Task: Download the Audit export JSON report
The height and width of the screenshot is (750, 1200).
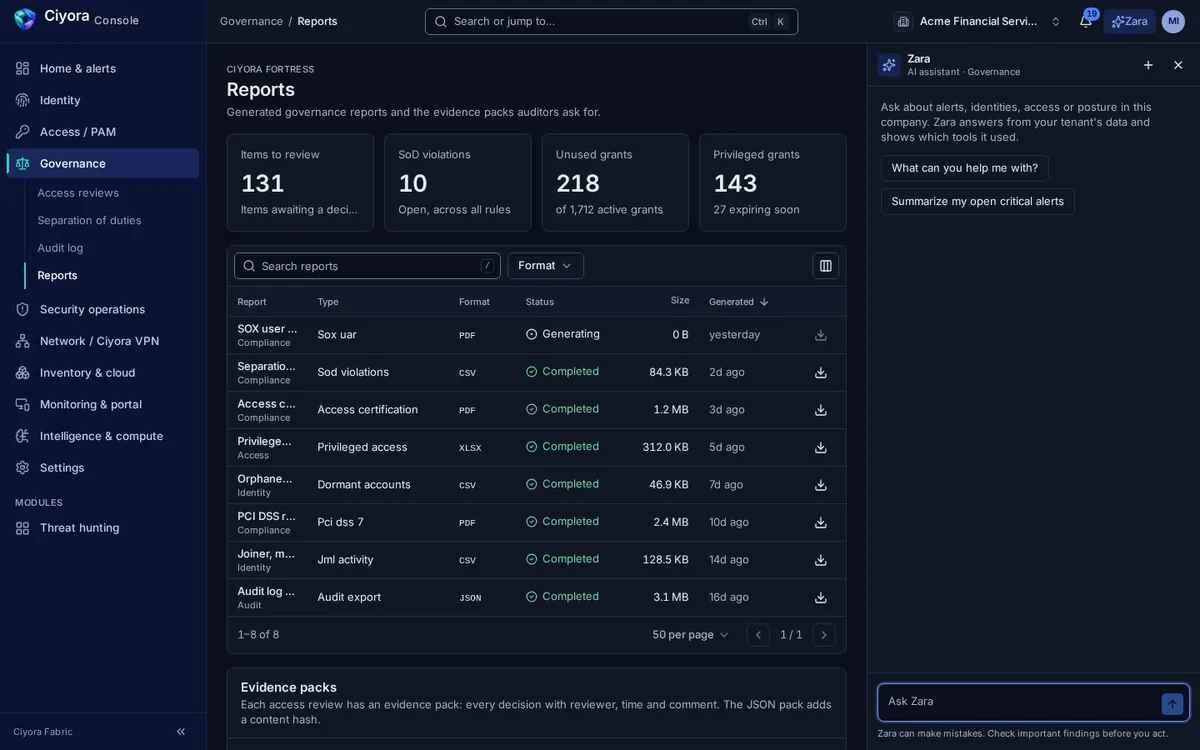Action: click(x=821, y=597)
